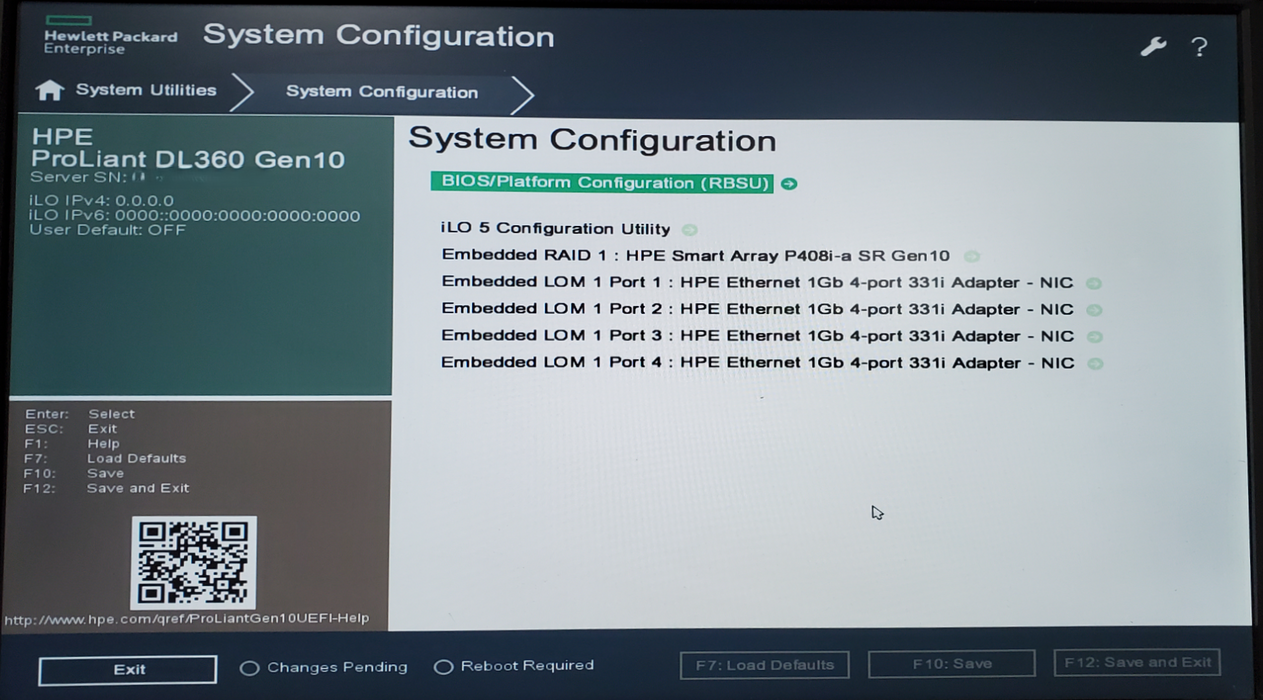
Task: Click the wrench settings icon
Action: coord(1153,46)
